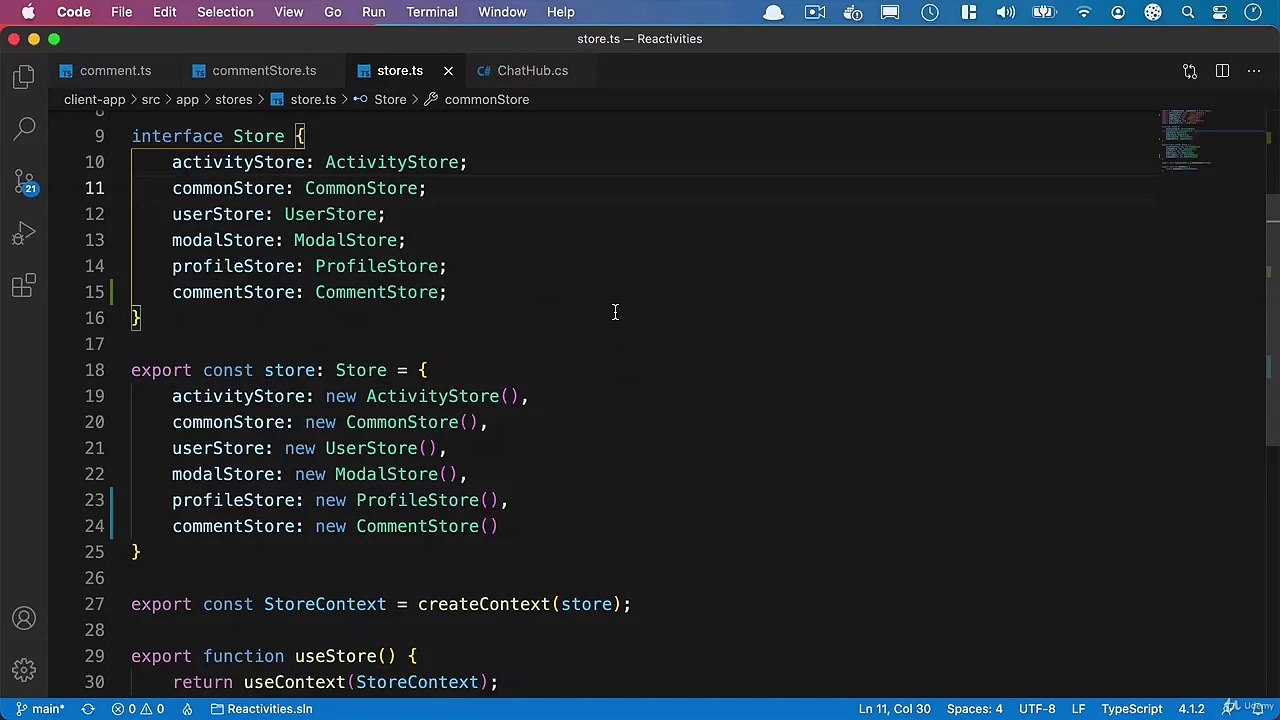Open the Run and Debug view
1280x720 pixels.
24,234
